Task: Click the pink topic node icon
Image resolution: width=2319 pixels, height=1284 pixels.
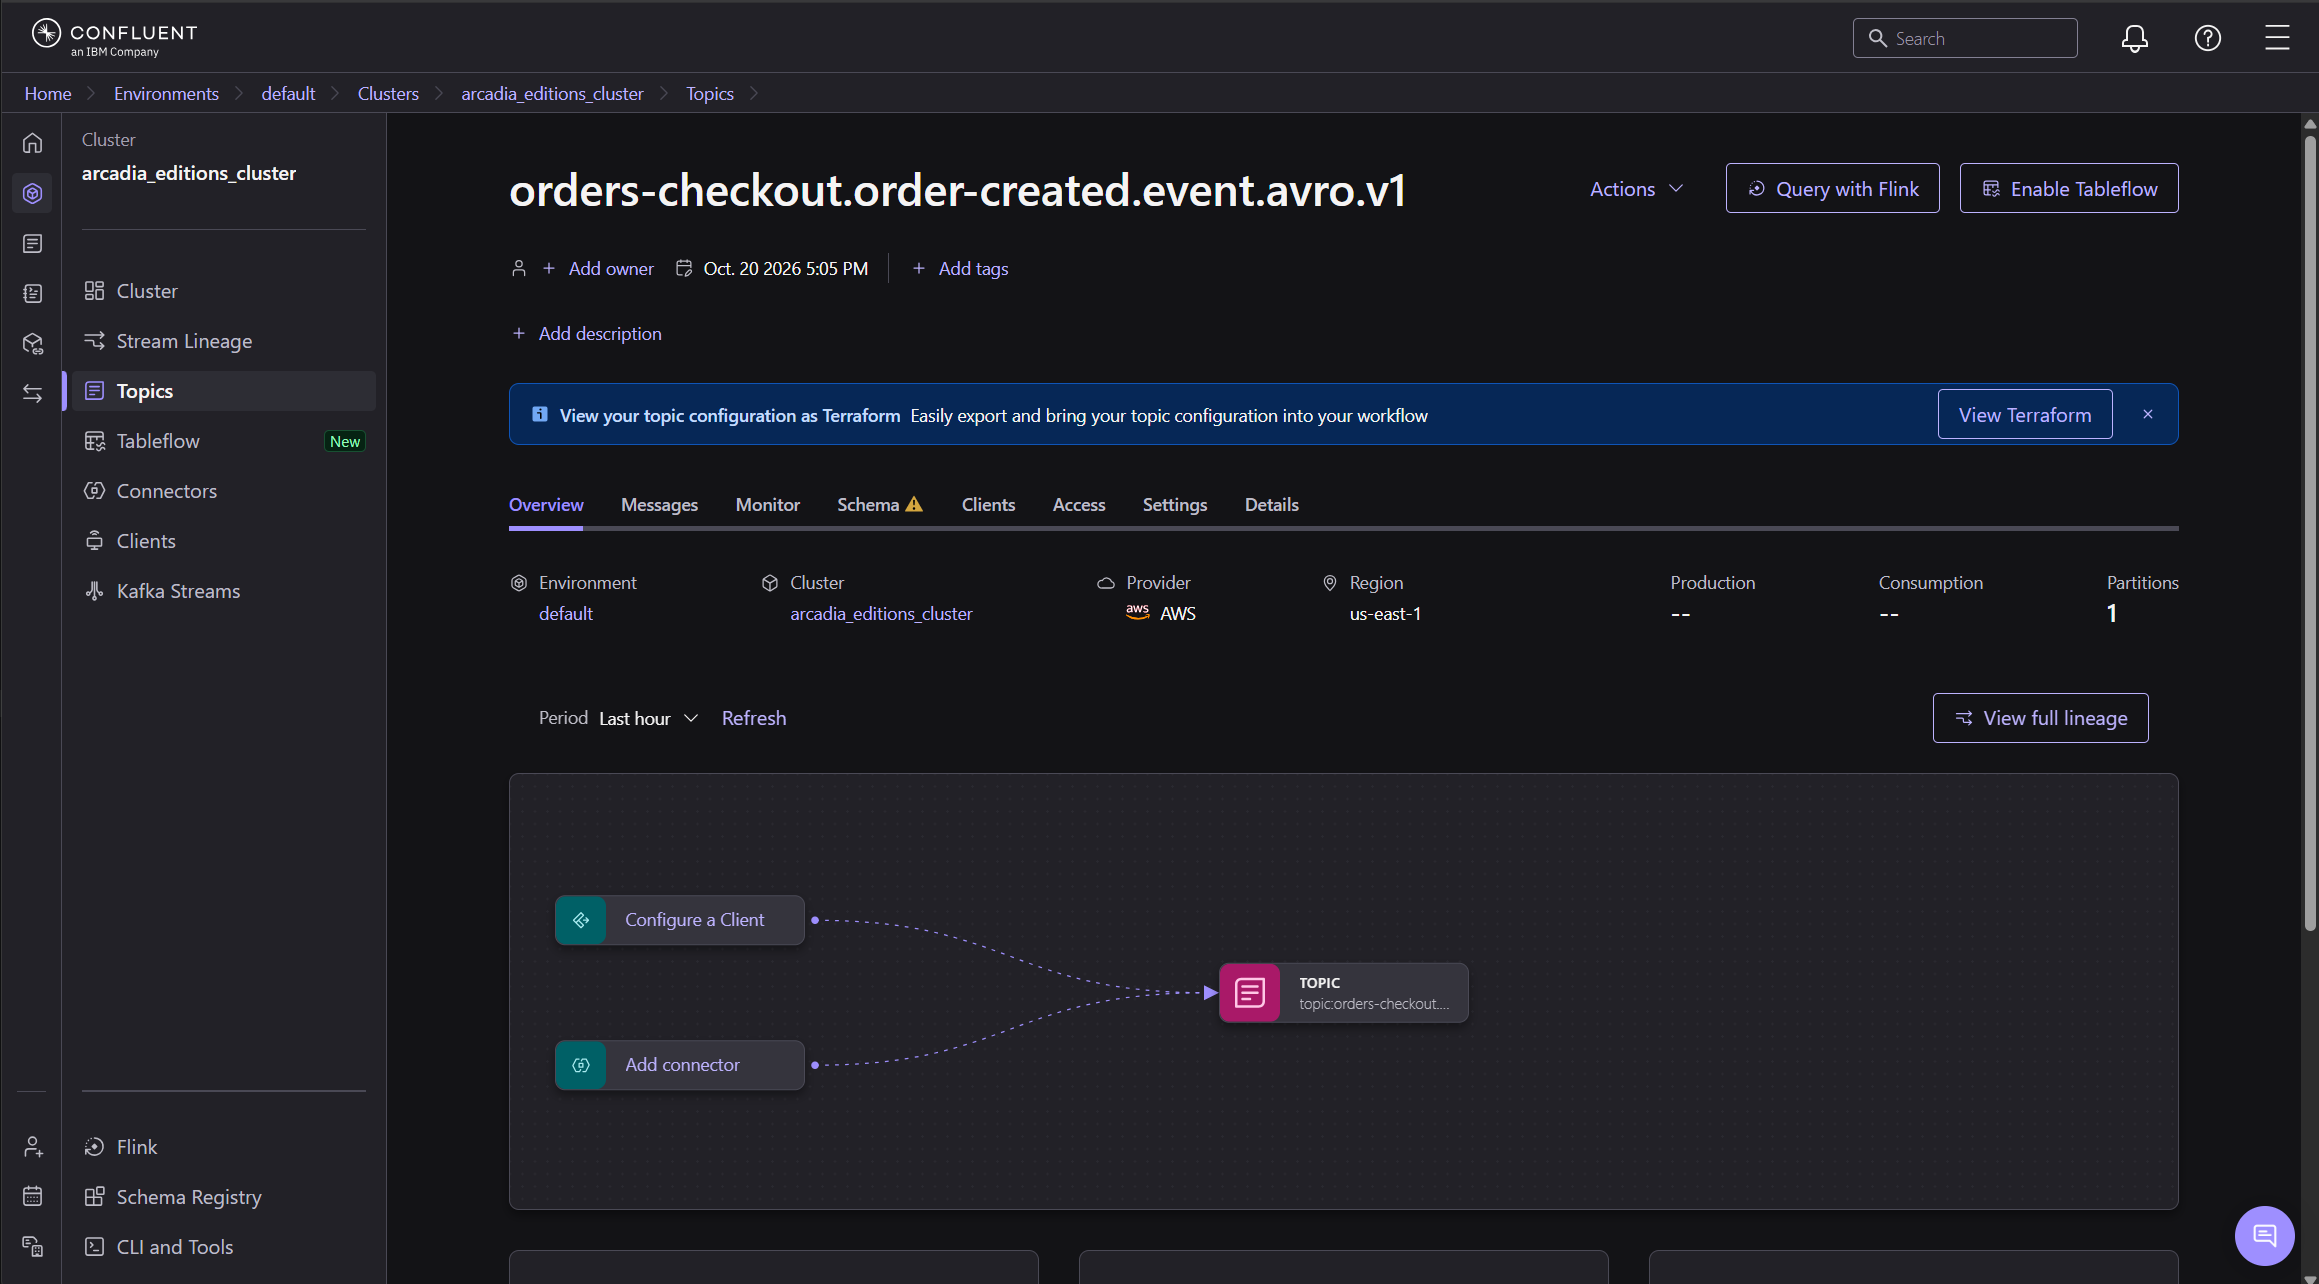Action: (1249, 992)
